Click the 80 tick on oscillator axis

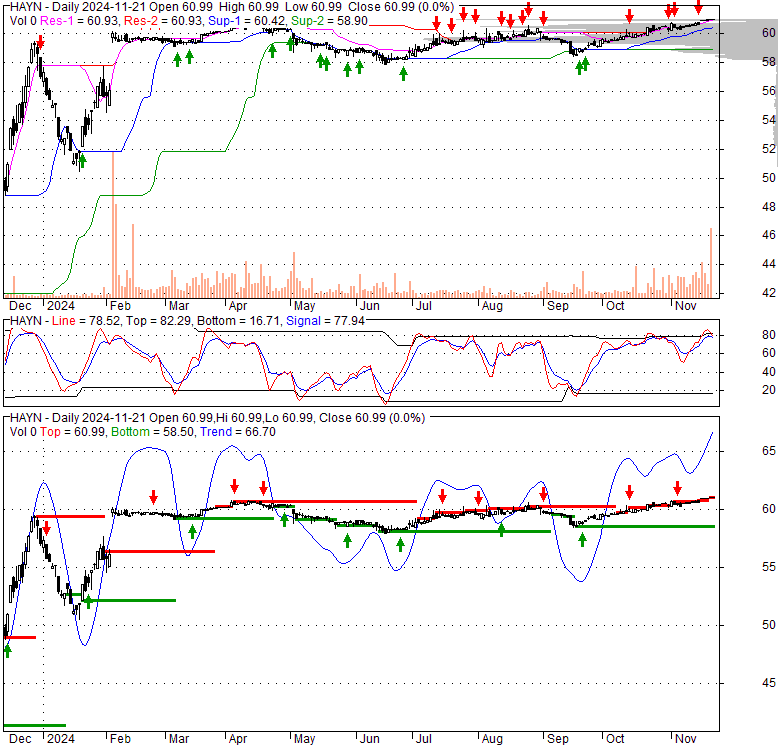coord(769,335)
